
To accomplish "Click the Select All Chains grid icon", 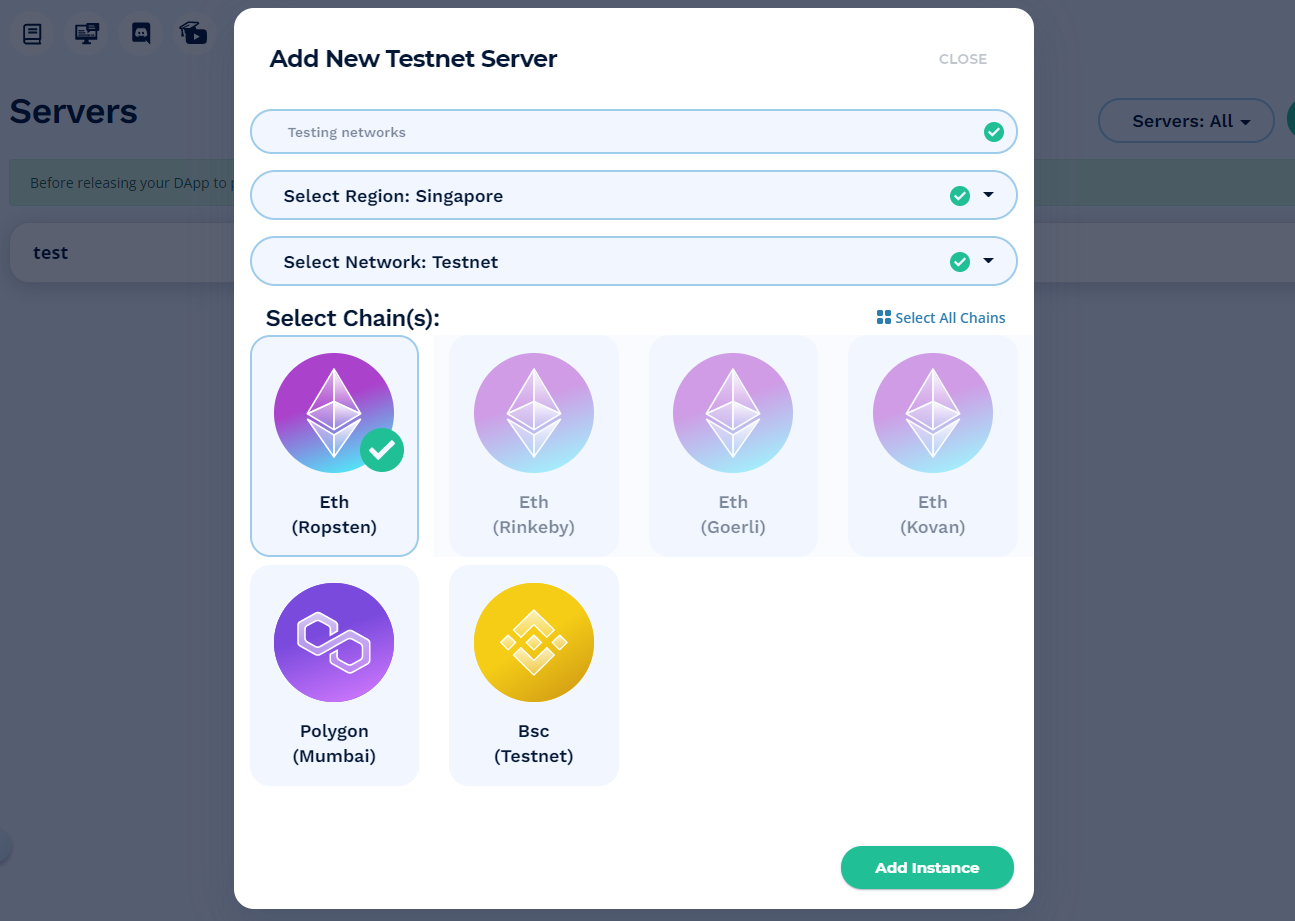I will click(883, 317).
